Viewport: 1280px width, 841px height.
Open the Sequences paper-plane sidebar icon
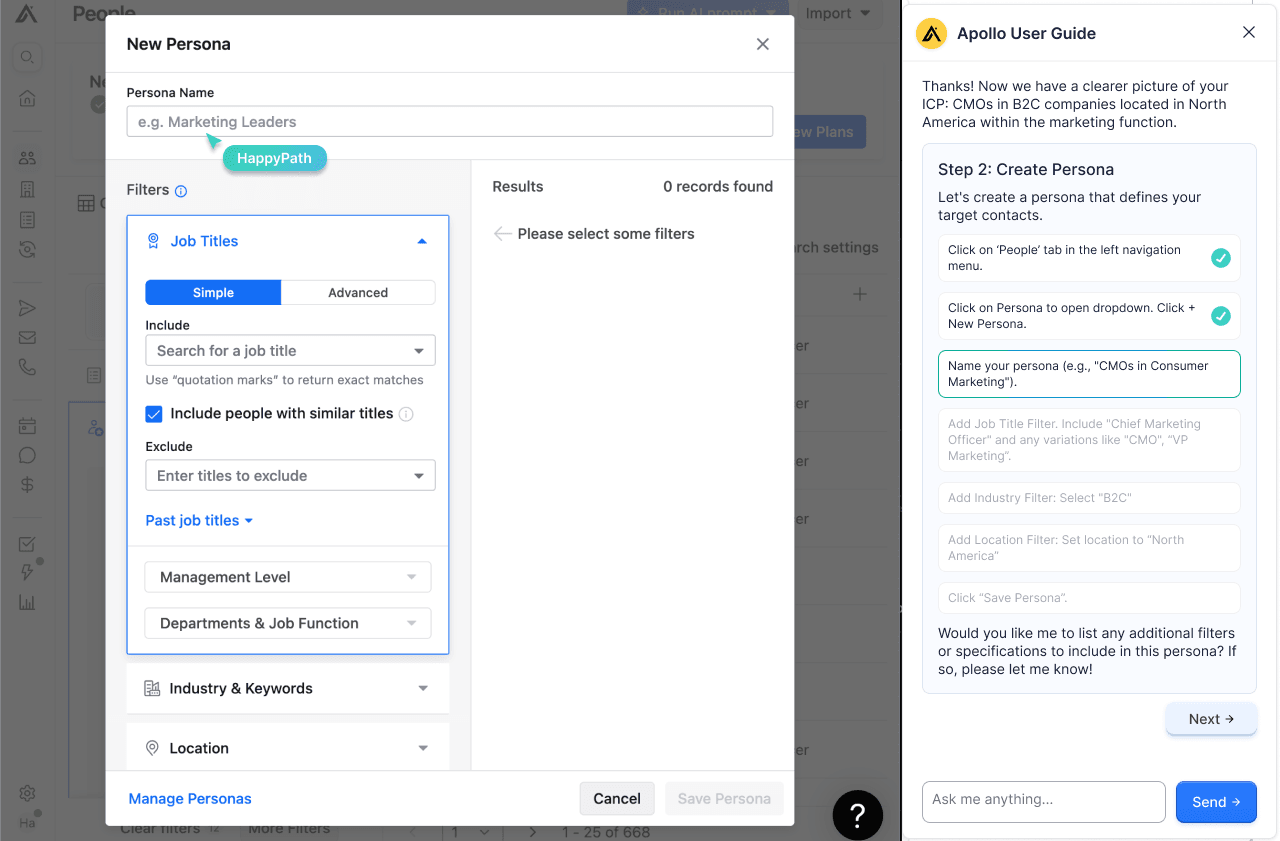(x=28, y=308)
